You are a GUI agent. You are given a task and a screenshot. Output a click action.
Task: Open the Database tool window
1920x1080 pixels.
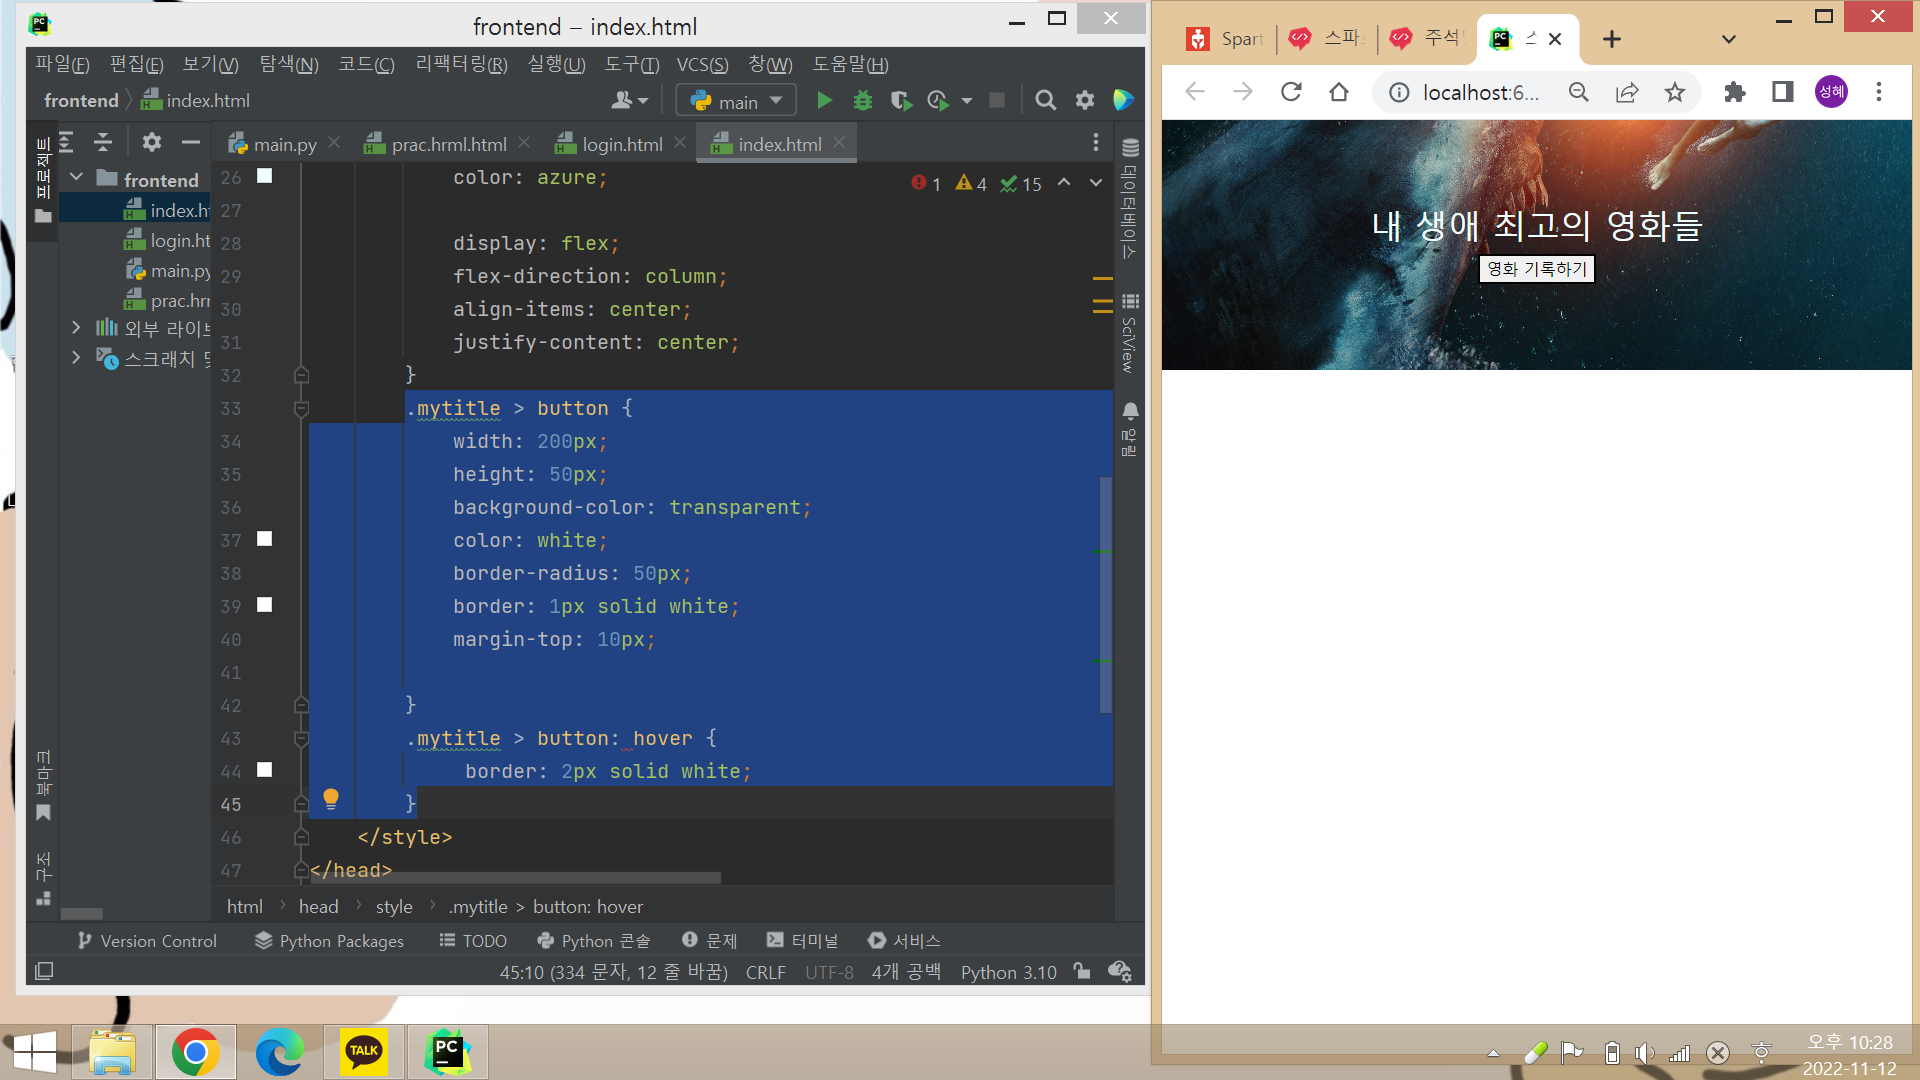tap(1130, 198)
